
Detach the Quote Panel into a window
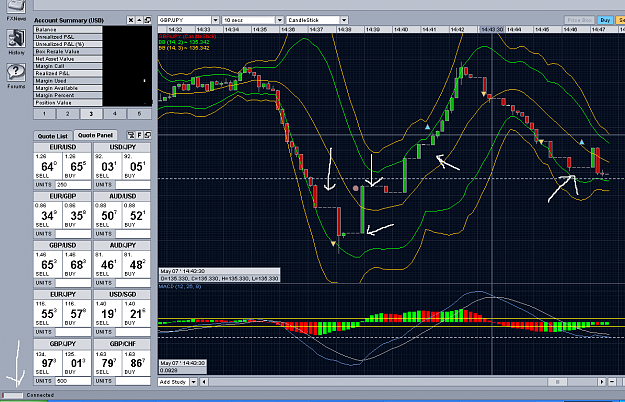(147, 135)
